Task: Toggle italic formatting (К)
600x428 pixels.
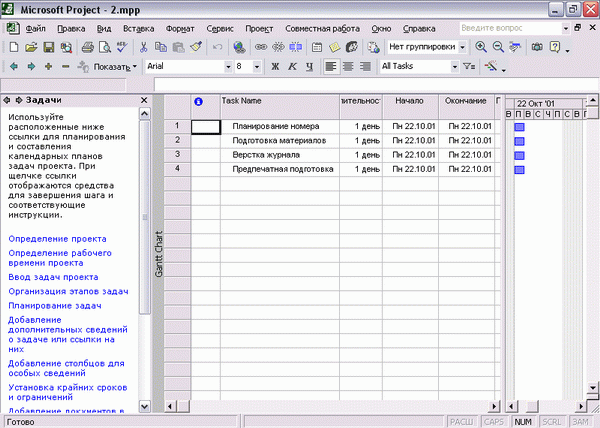Action: pyautogui.click(x=292, y=67)
